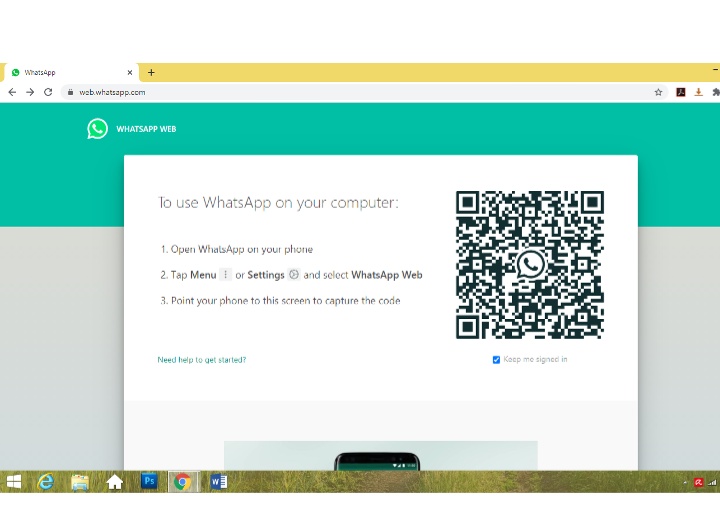Screen dimensions: 720x526
Task: Click the phone preview image
Action: click(381, 455)
